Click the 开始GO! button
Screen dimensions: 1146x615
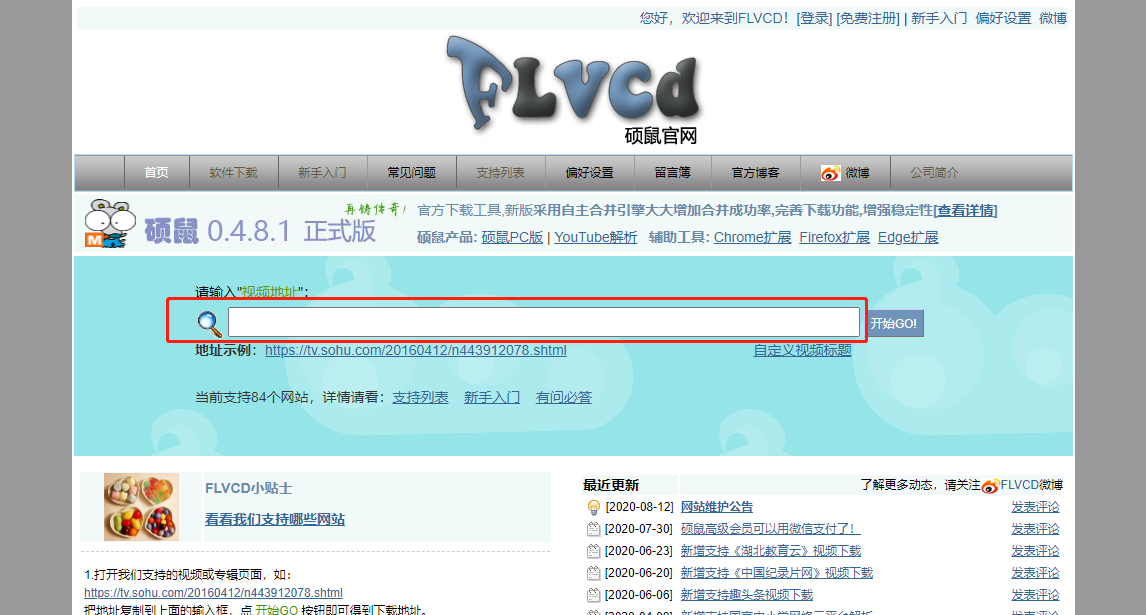(x=894, y=323)
